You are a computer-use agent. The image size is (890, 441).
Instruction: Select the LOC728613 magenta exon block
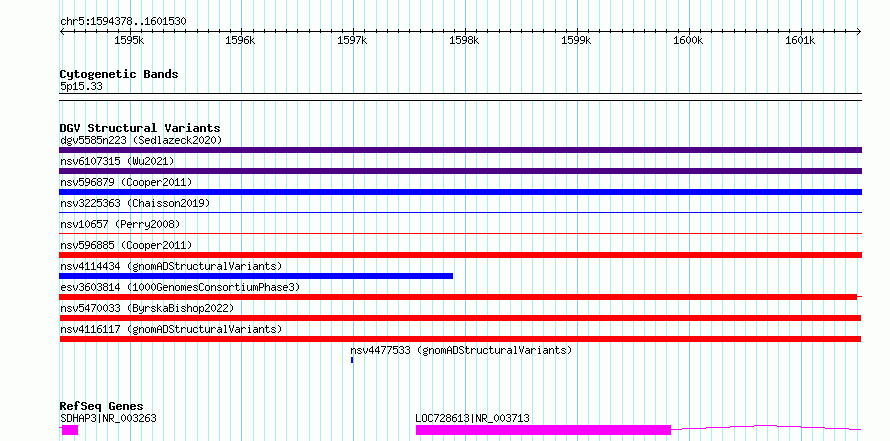coord(543,430)
